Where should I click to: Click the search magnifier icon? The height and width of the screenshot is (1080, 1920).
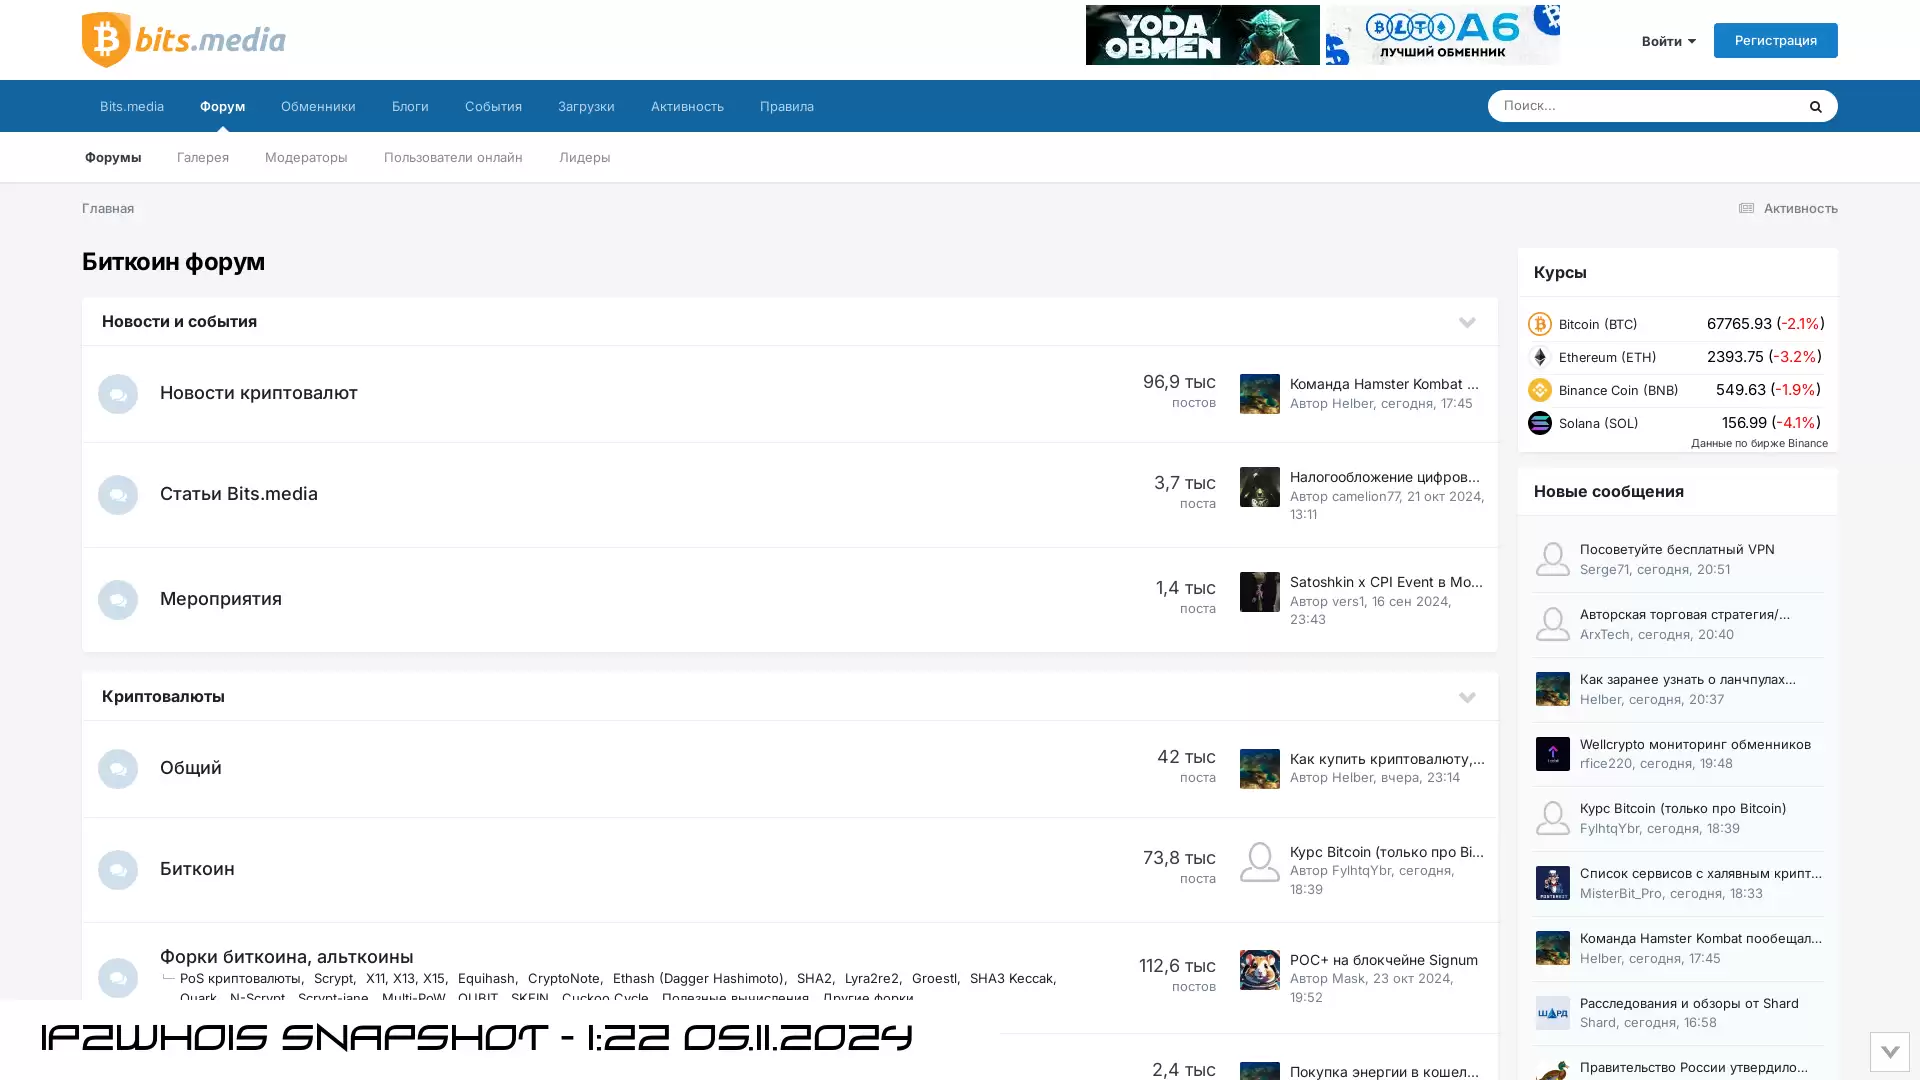tap(1815, 106)
